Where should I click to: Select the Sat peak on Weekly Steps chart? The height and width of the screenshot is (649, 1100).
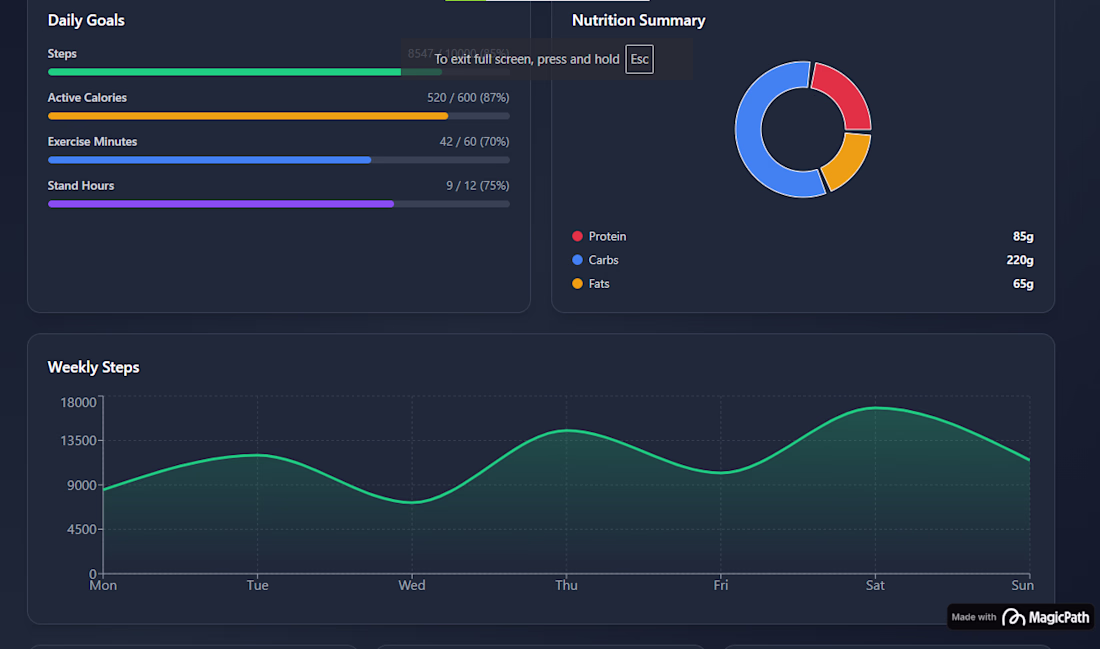pyautogui.click(x=875, y=408)
